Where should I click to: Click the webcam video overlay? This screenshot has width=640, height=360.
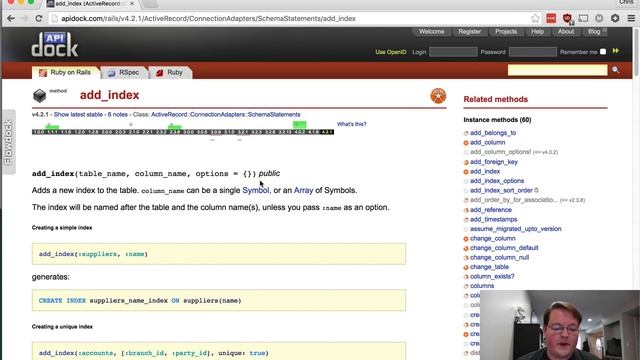point(560,325)
